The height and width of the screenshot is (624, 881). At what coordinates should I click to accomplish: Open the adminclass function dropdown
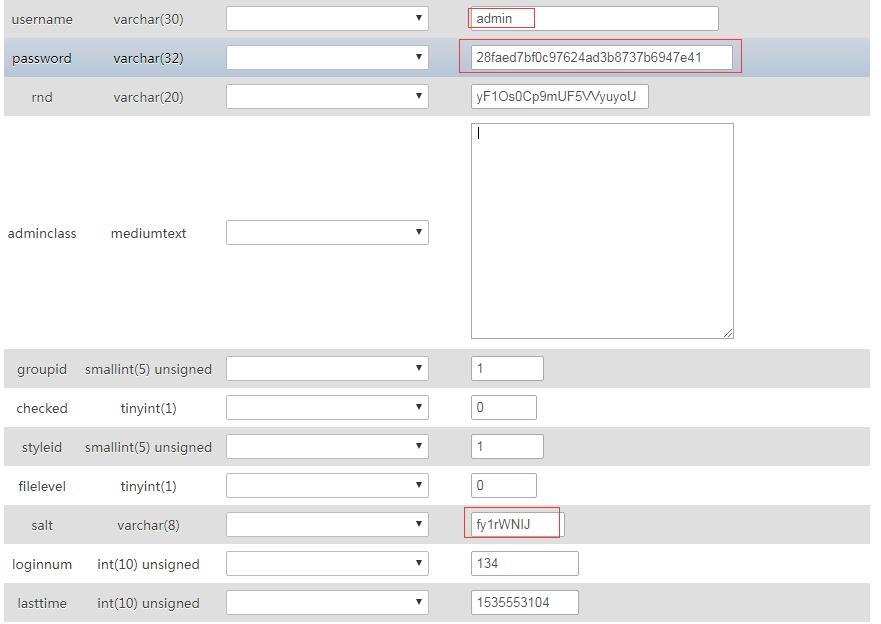click(327, 232)
